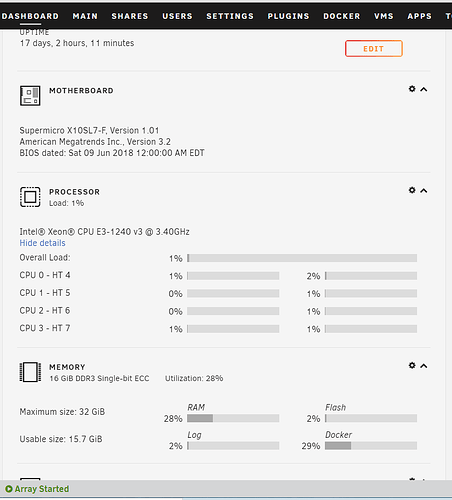Hide processor details link
The height and width of the screenshot is (500, 452).
42,243
